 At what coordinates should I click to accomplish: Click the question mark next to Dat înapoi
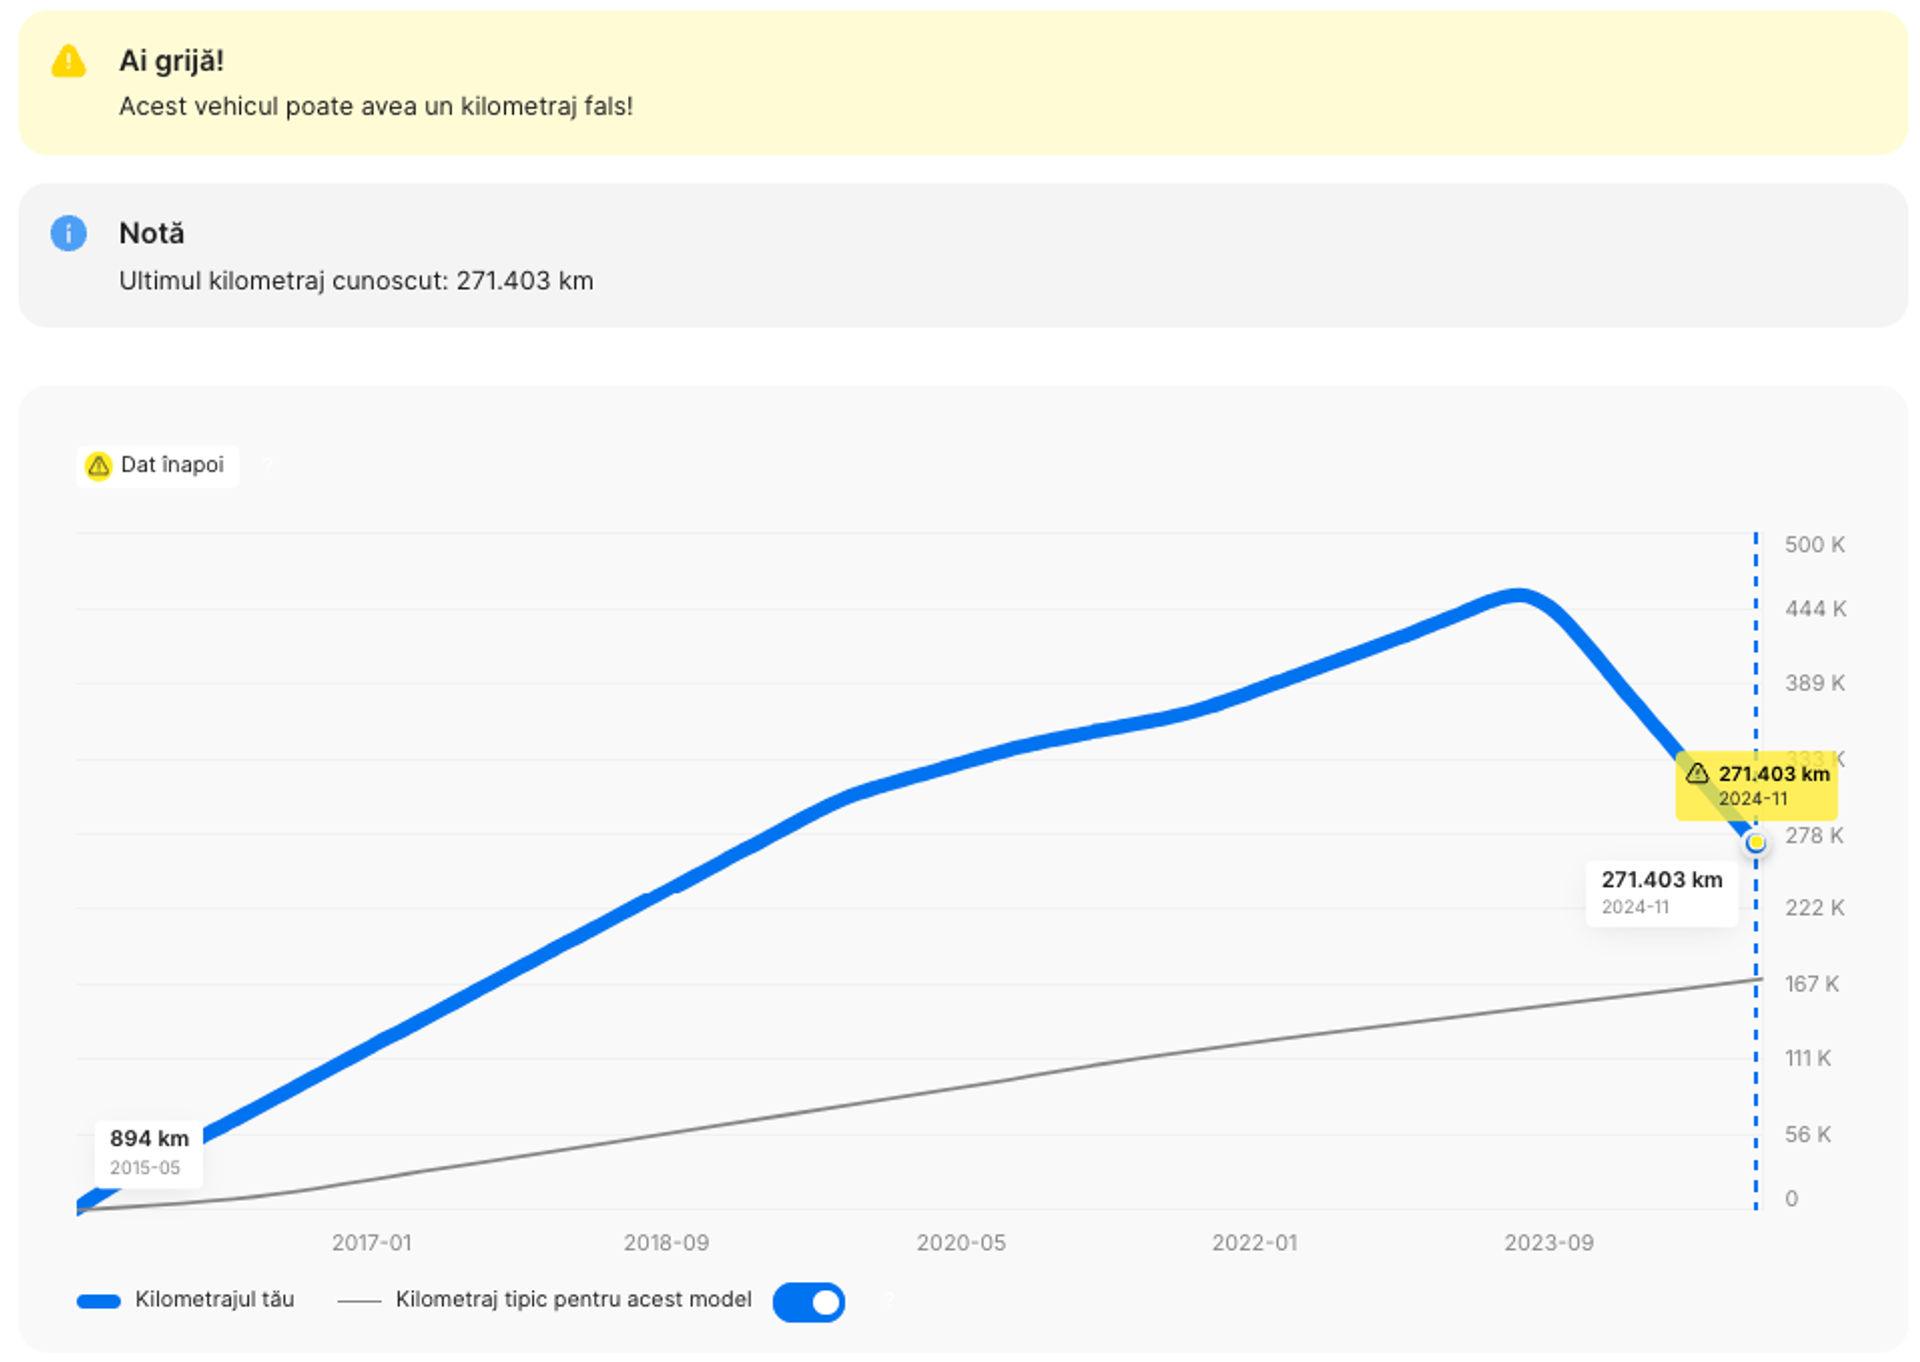[267, 465]
